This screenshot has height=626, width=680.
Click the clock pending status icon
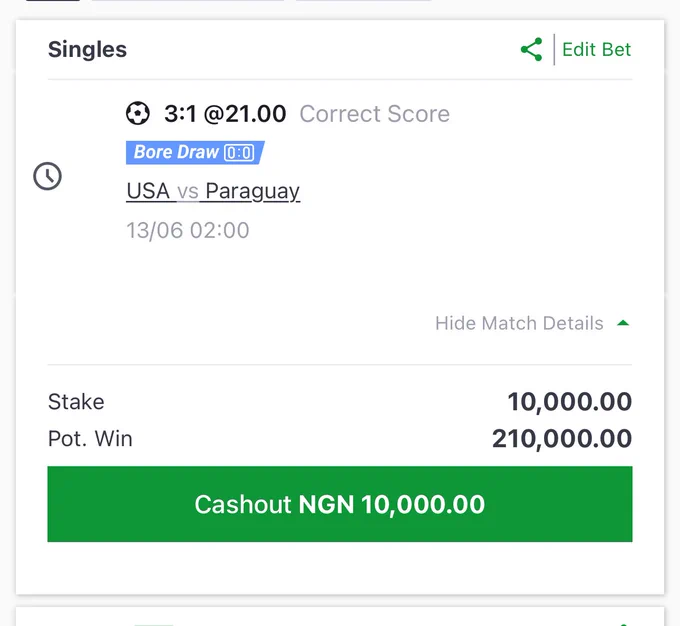click(47, 176)
